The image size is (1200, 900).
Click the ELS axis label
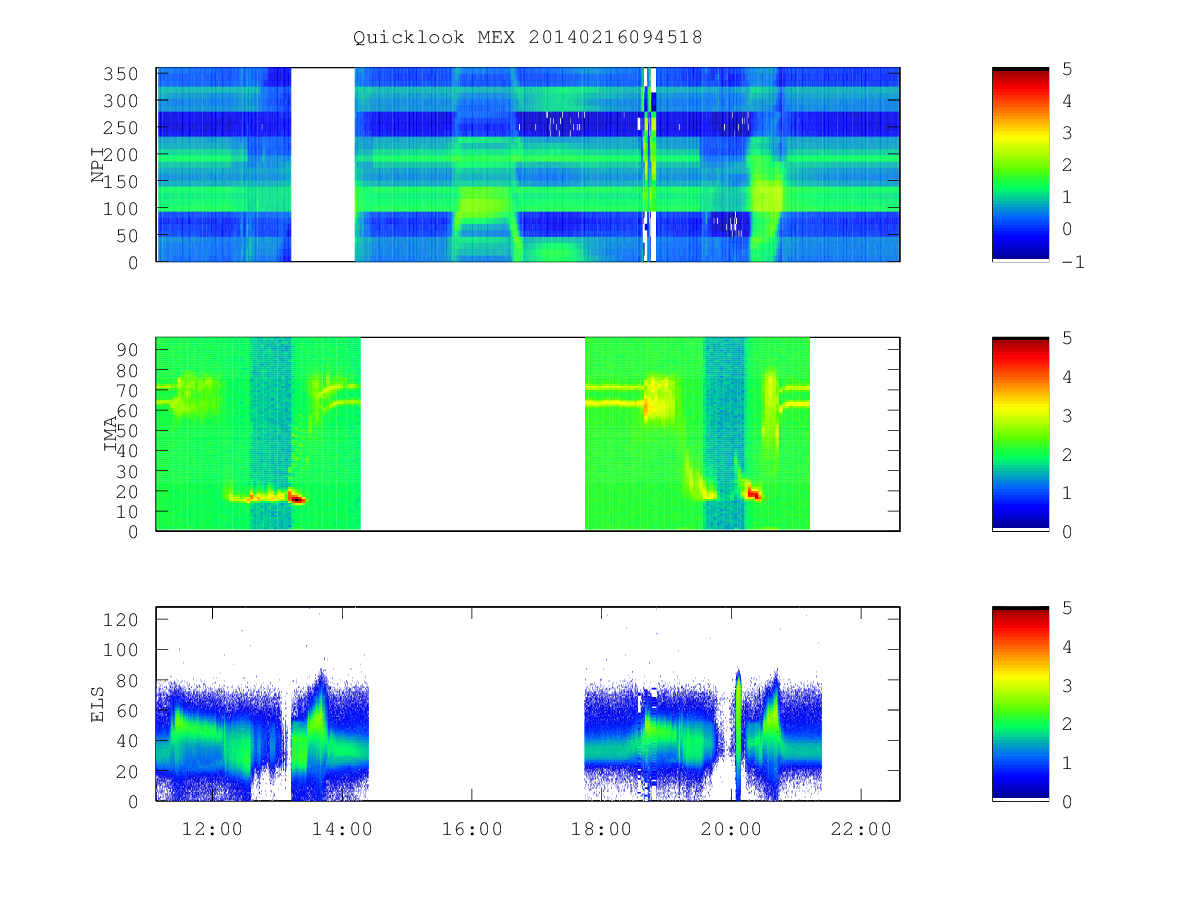[98, 703]
